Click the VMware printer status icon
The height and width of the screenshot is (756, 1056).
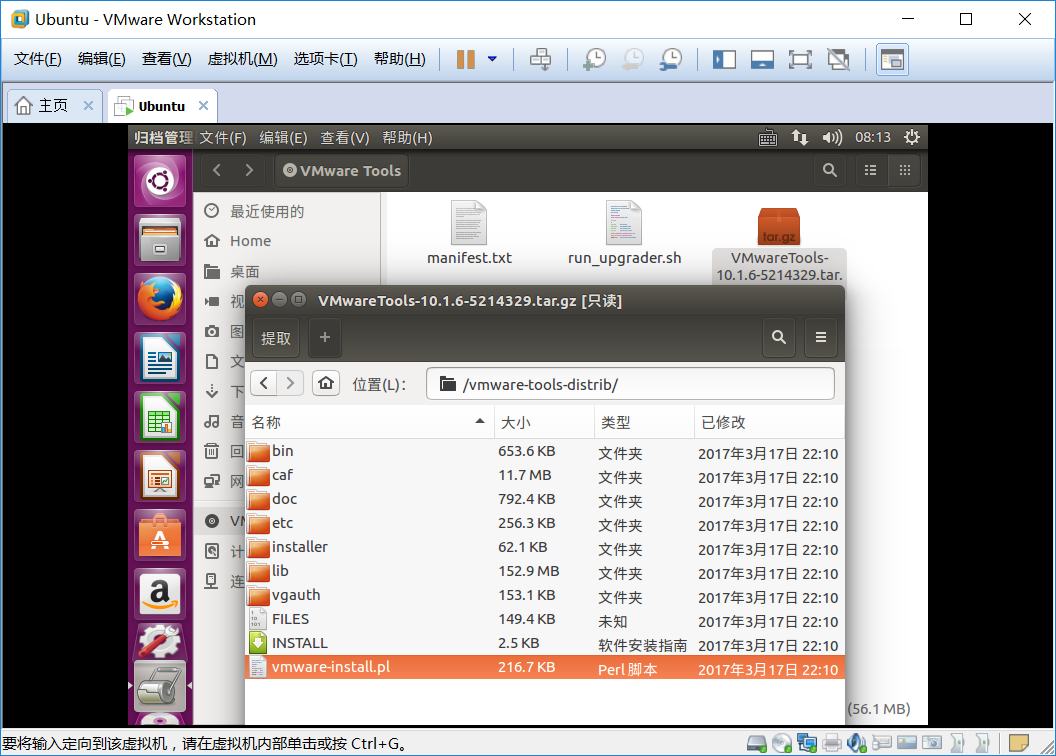click(832, 743)
